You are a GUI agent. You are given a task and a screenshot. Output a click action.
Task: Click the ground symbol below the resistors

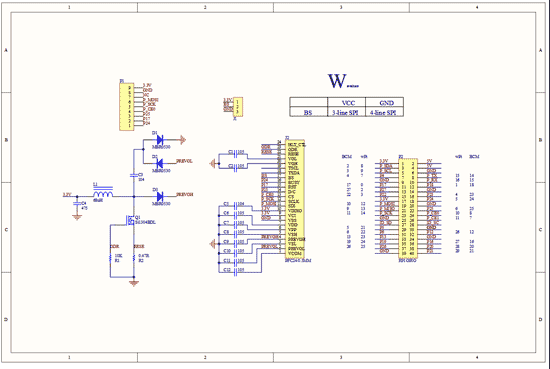(x=134, y=283)
